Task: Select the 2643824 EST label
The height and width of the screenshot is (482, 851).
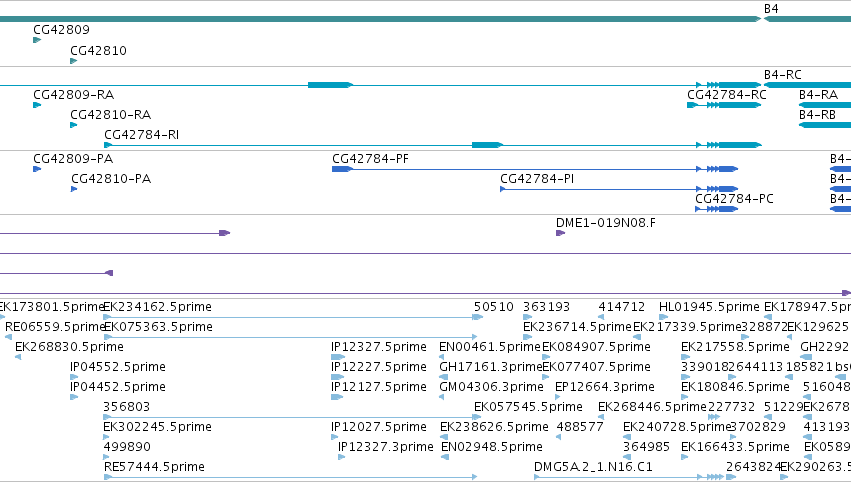Action: click(x=753, y=467)
